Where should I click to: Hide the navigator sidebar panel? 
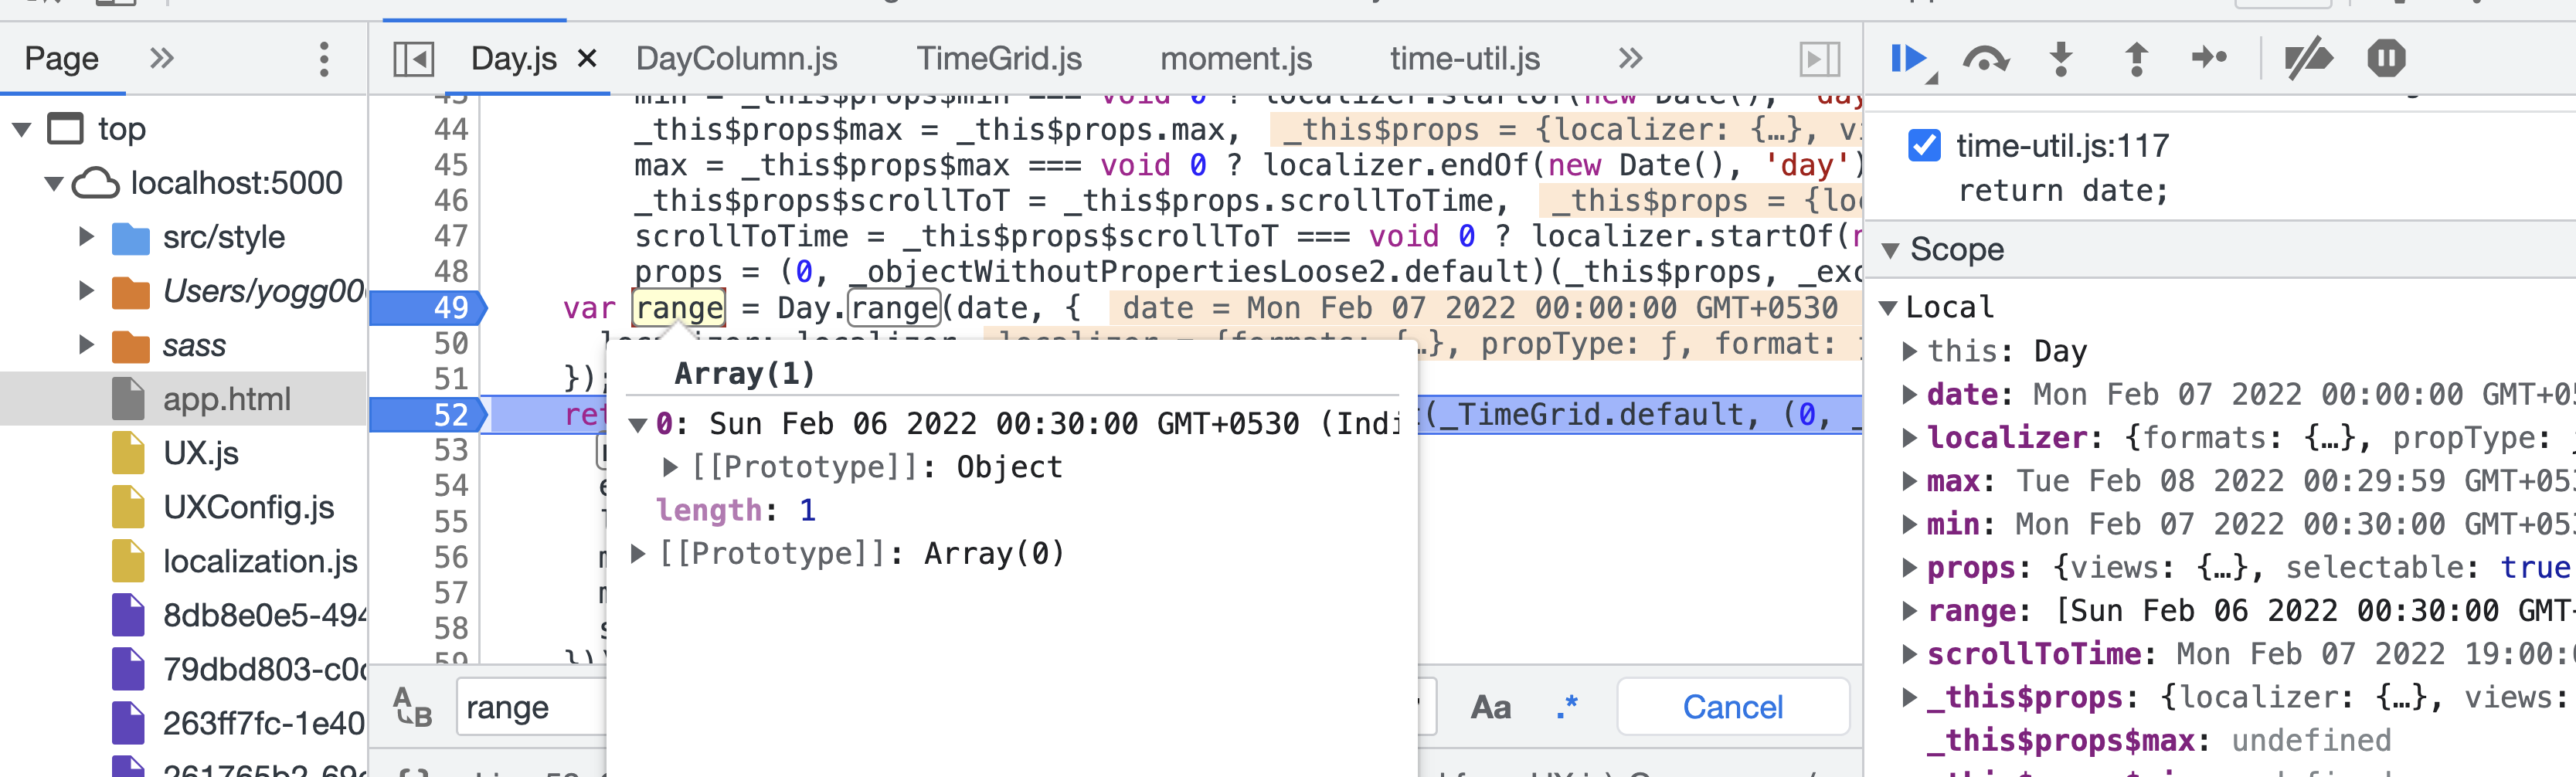[415, 58]
